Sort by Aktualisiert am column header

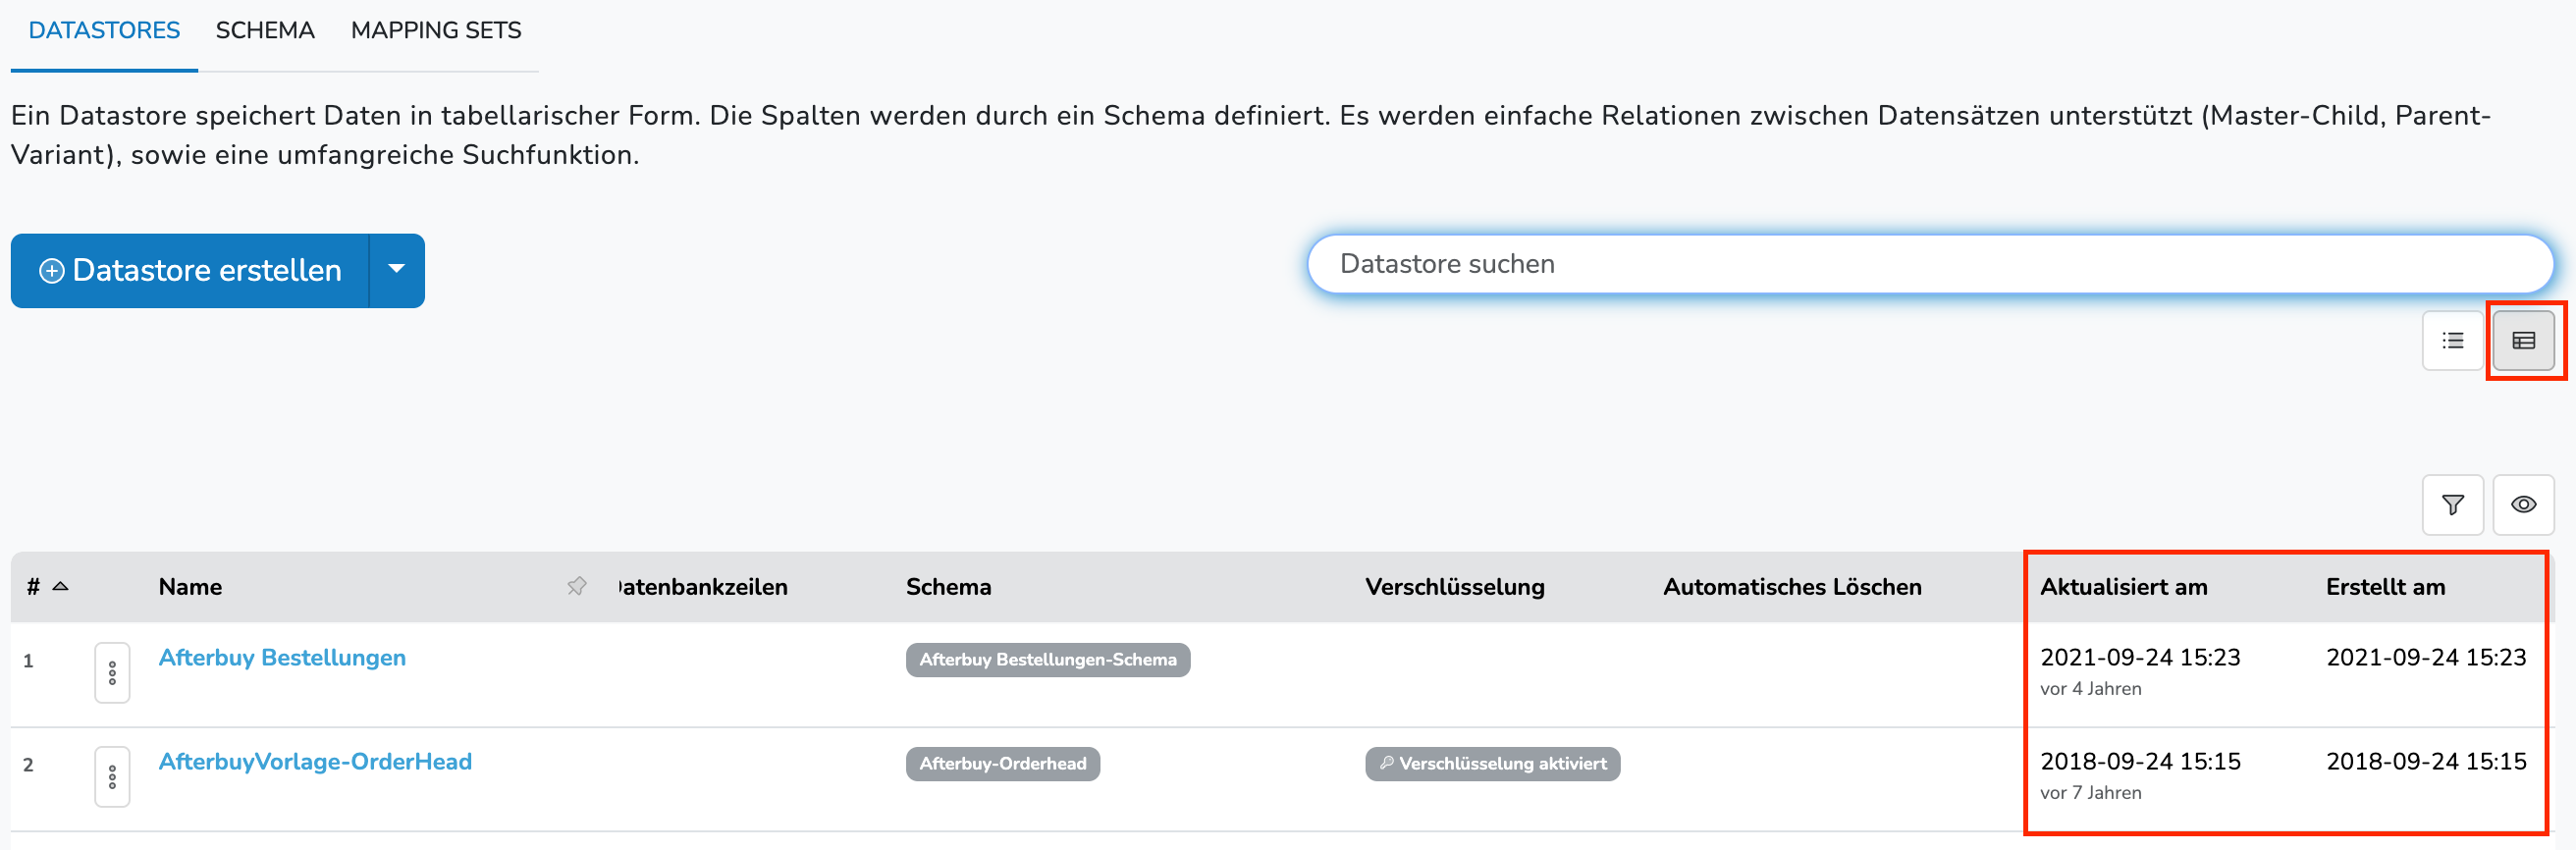point(2123,587)
